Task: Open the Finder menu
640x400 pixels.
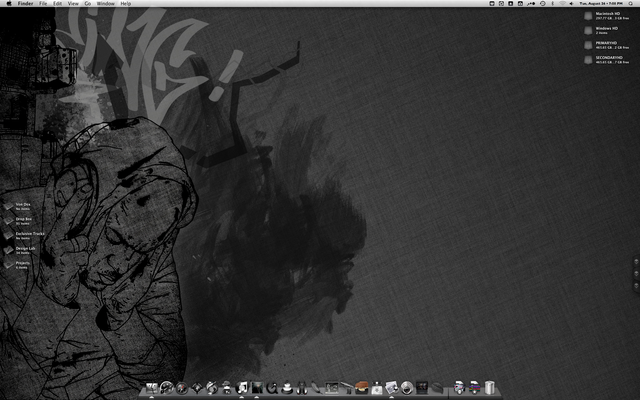Action: 23,4
